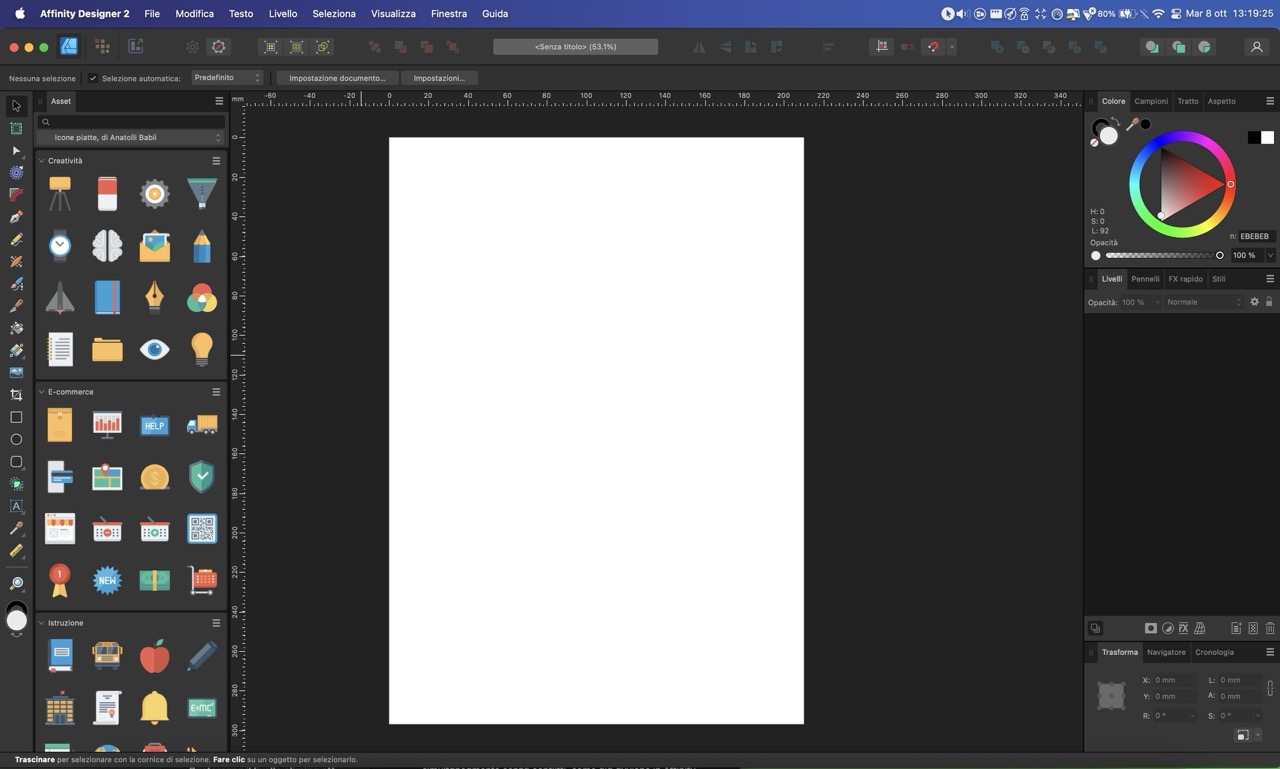This screenshot has width=1280, height=769.
Task: Click the layer effects FX icon
Action: coord(1183,628)
